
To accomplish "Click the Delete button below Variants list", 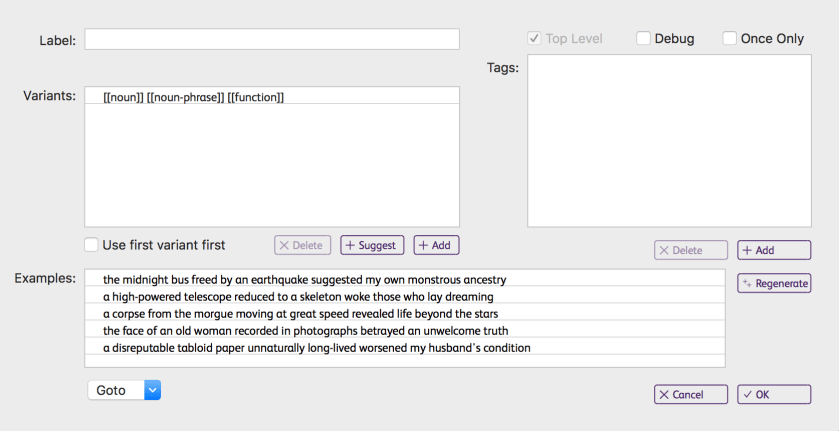I will click(303, 245).
